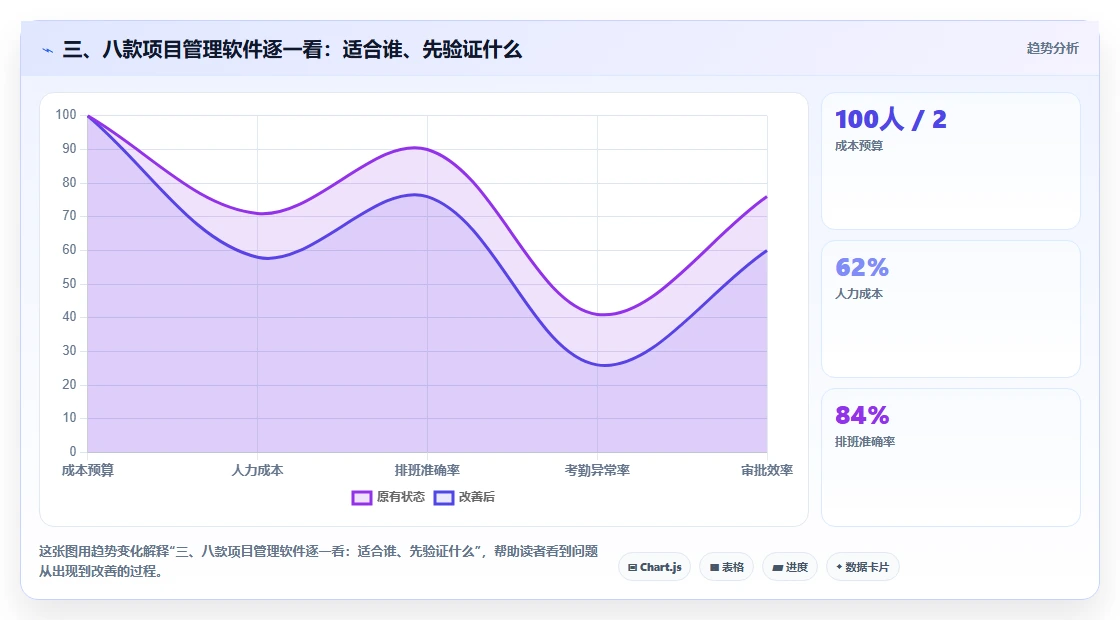Screen dimensions: 1120x620
Task: Click the blue 改善后 legend swatch
Action: click(444, 498)
